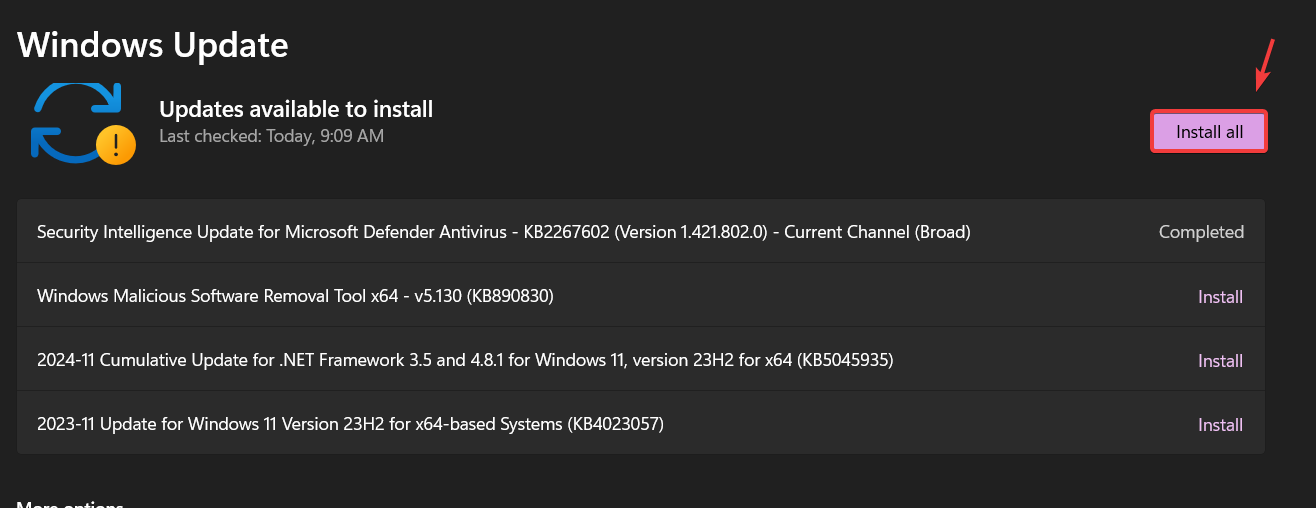Click the More options section heading

(x=70, y=504)
